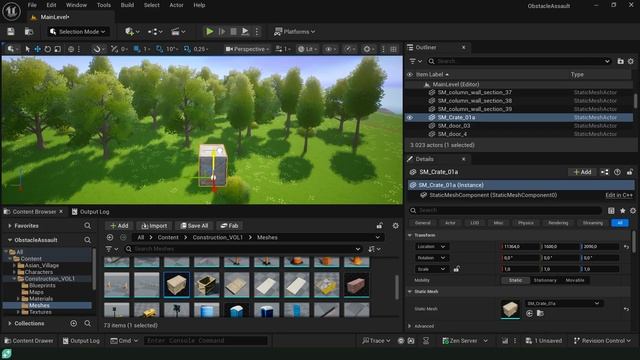Image resolution: width=640 pixels, height=360 pixels.
Task: Toggle the coordinate system globe icon in the viewport
Action: pyautogui.click(x=71, y=49)
